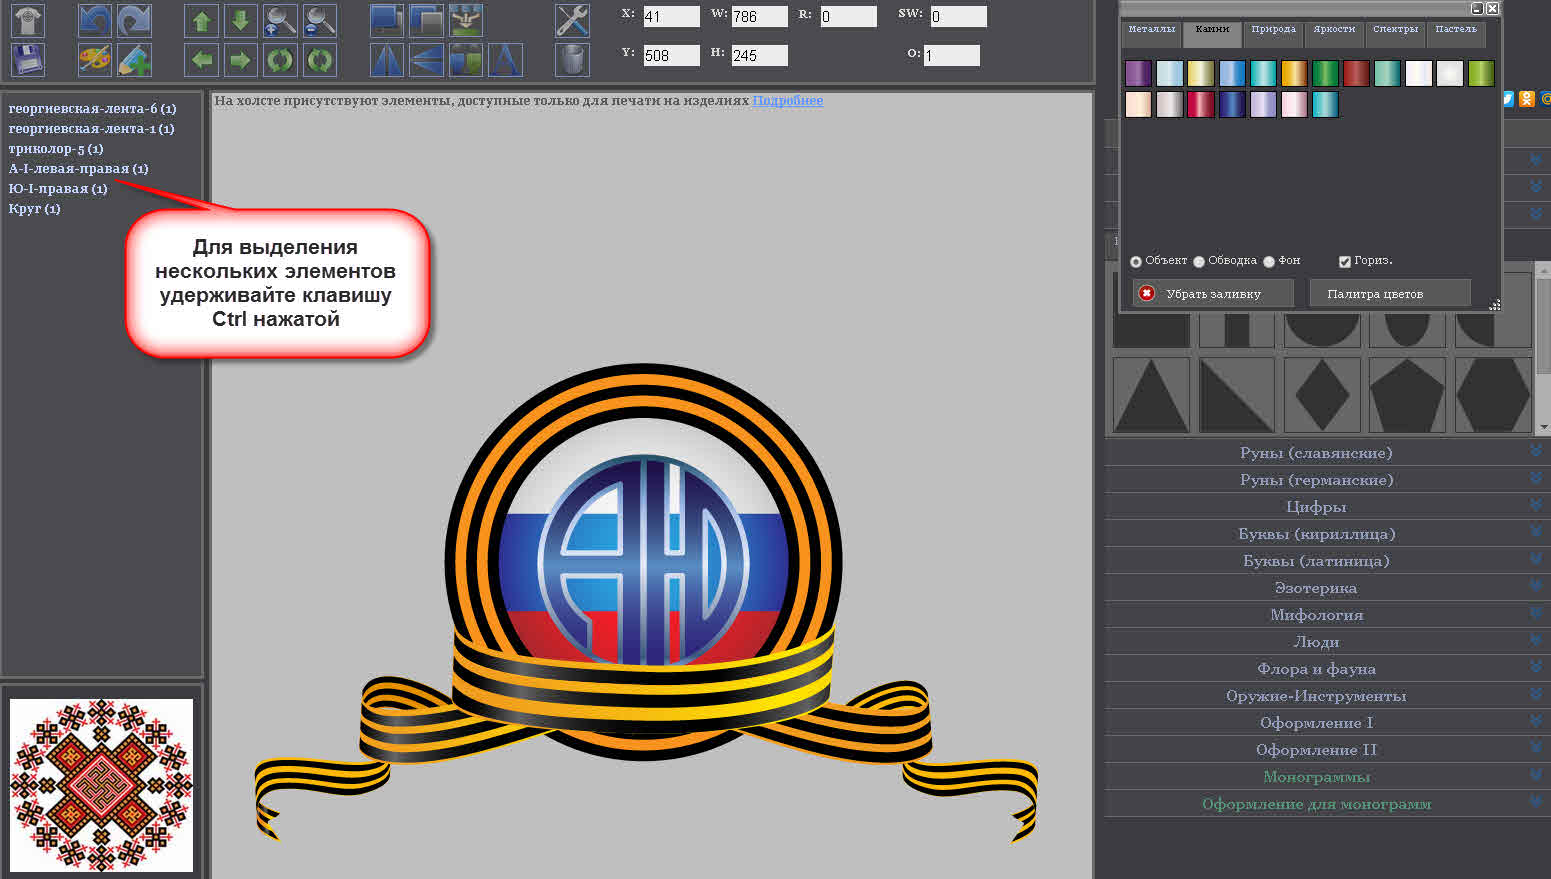1551x879 pixels.
Task: Follow the Подробнее link
Action: pyautogui.click(x=787, y=101)
